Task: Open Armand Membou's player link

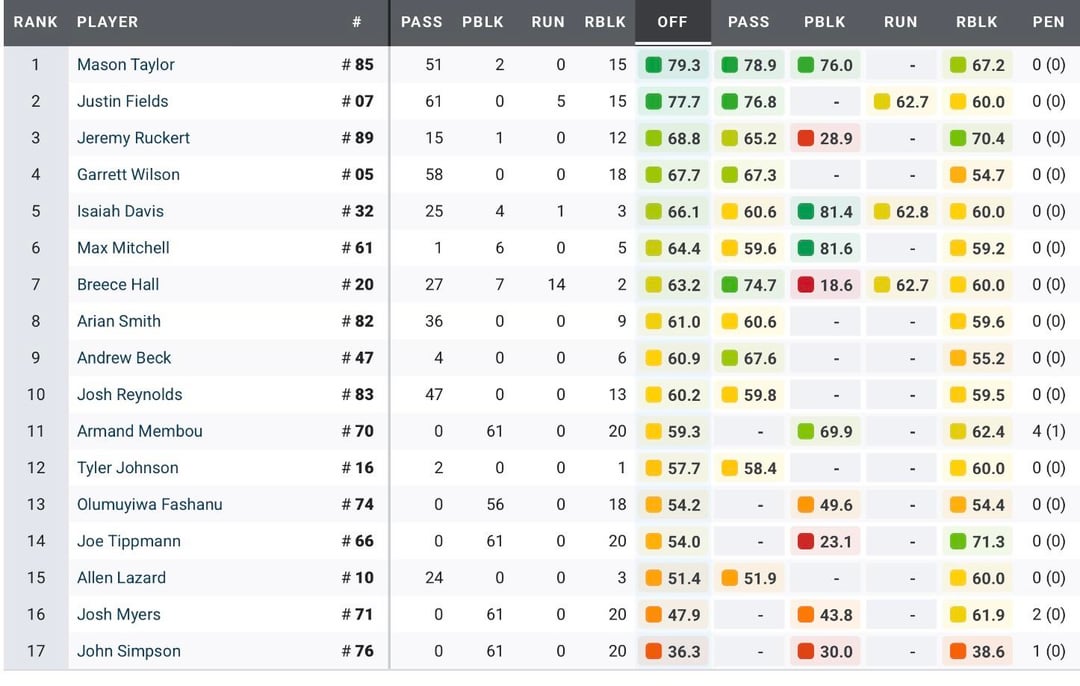Action: [140, 432]
